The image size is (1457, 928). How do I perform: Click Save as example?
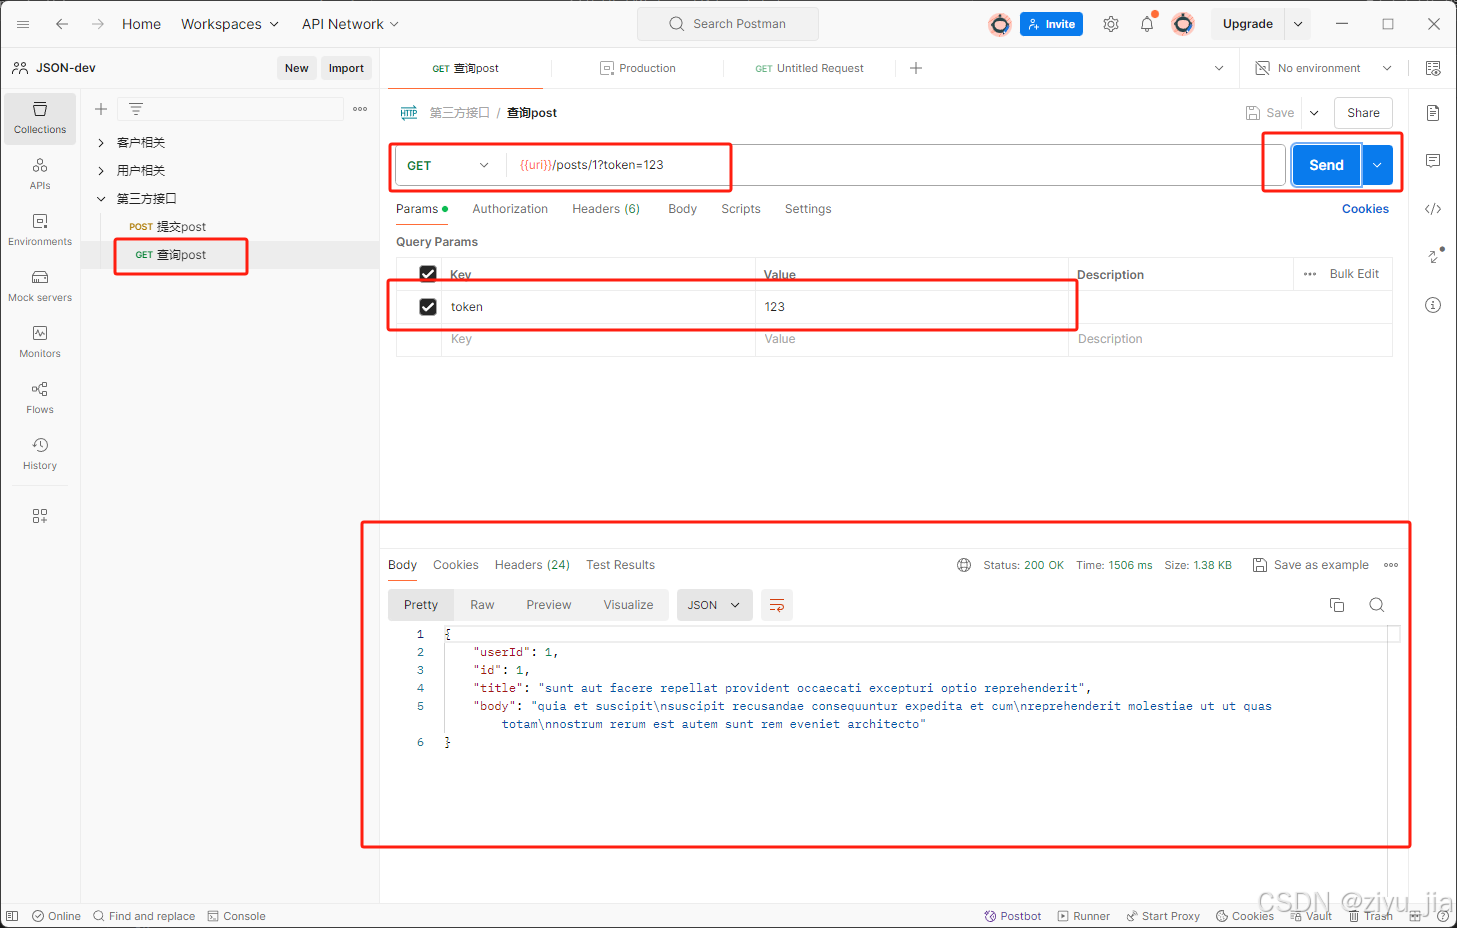pos(1311,565)
